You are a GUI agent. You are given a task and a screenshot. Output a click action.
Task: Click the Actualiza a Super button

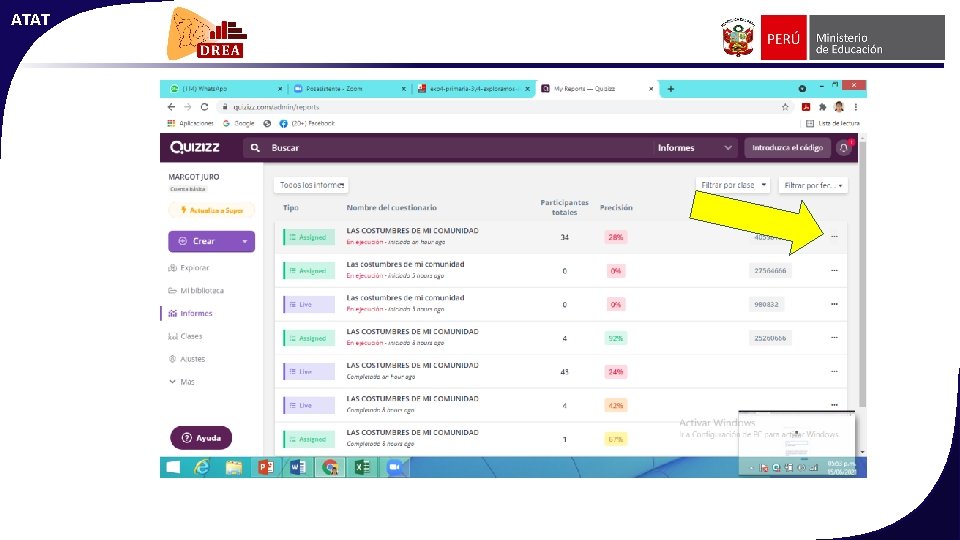[212, 210]
